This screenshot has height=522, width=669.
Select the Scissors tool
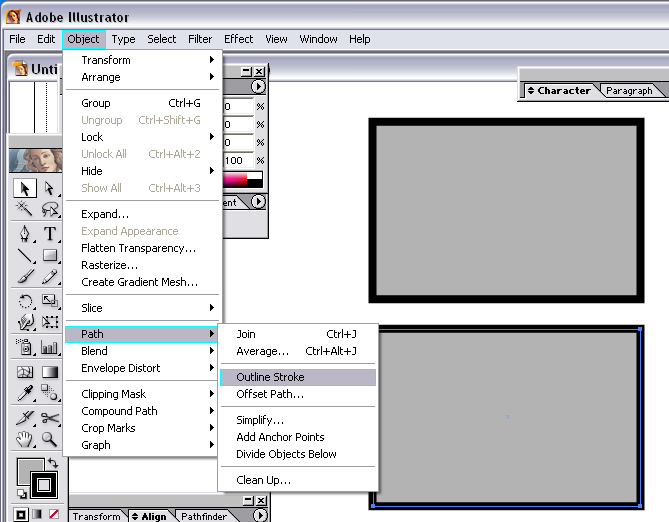tap(50, 417)
